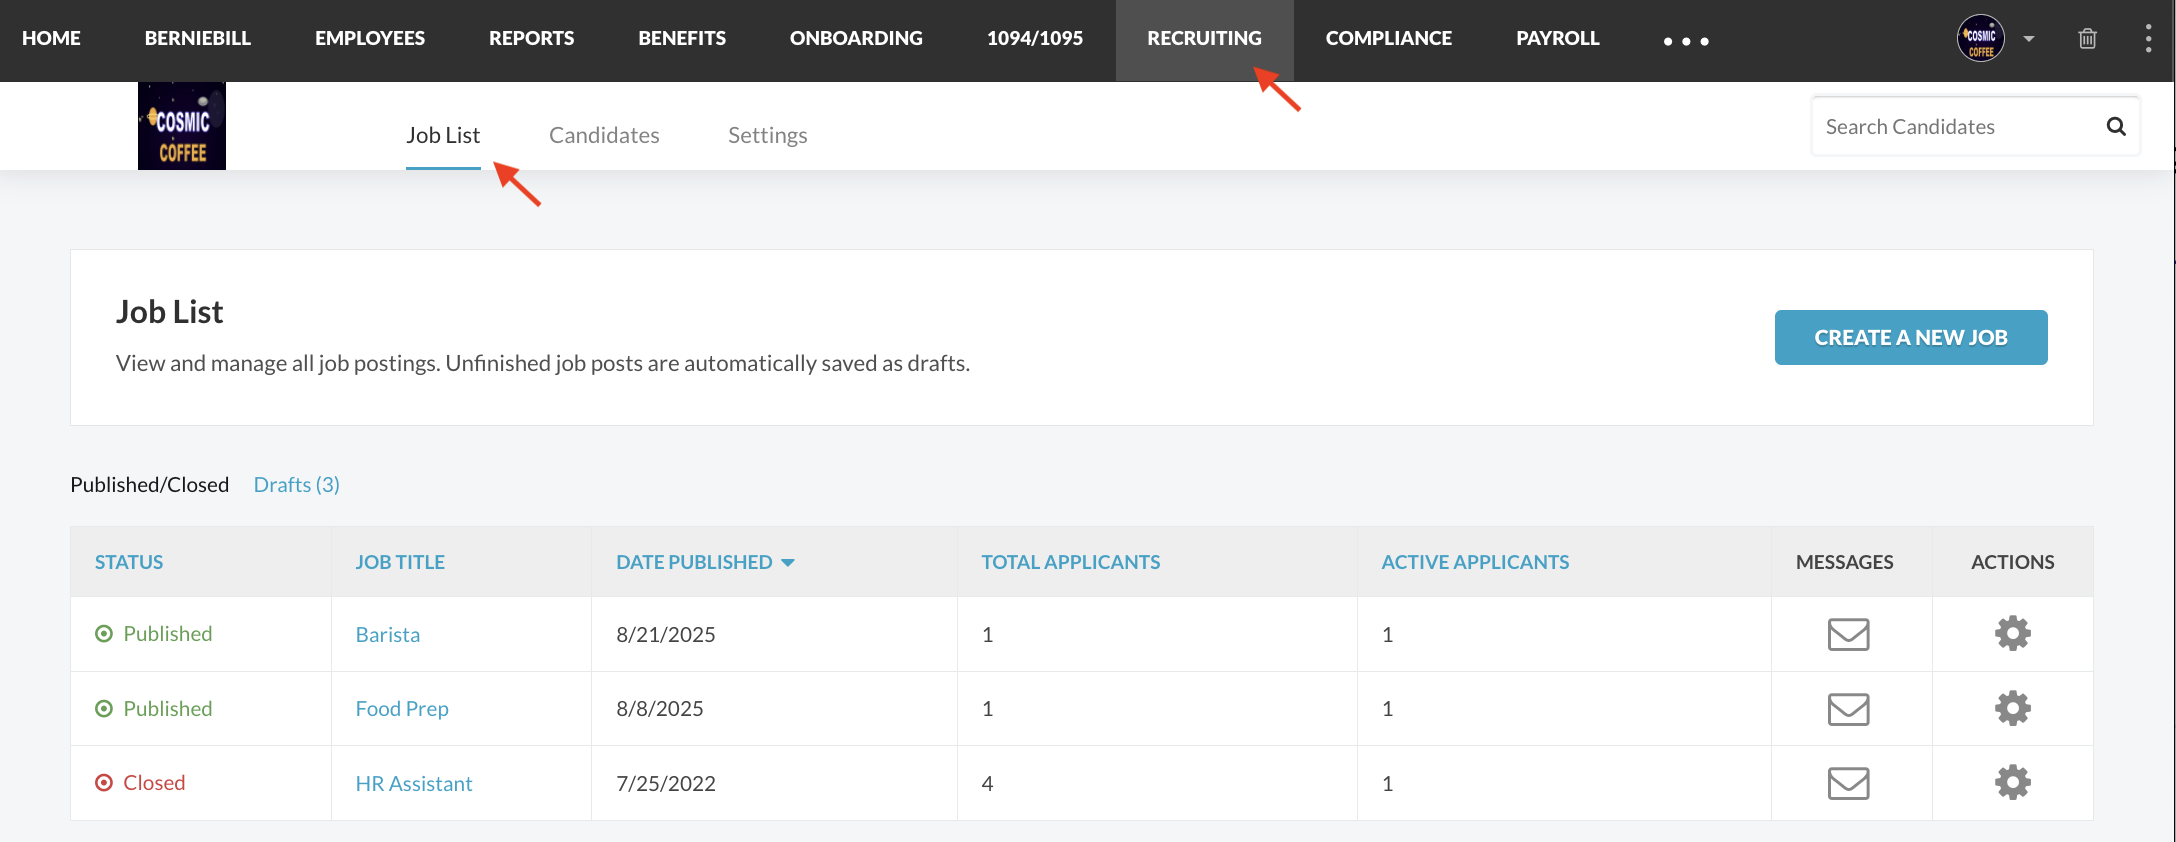2176x842 pixels.
Task: Open actions gear for Food Prep
Action: point(2012,708)
